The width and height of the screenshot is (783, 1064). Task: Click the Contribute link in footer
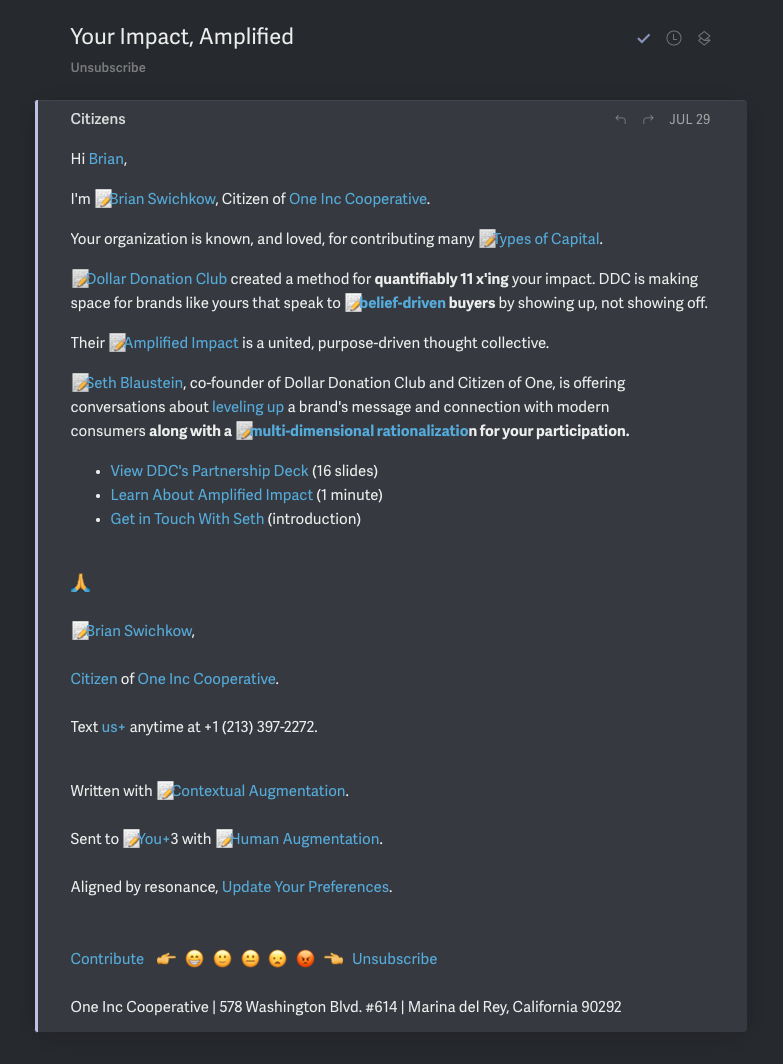coord(107,959)
